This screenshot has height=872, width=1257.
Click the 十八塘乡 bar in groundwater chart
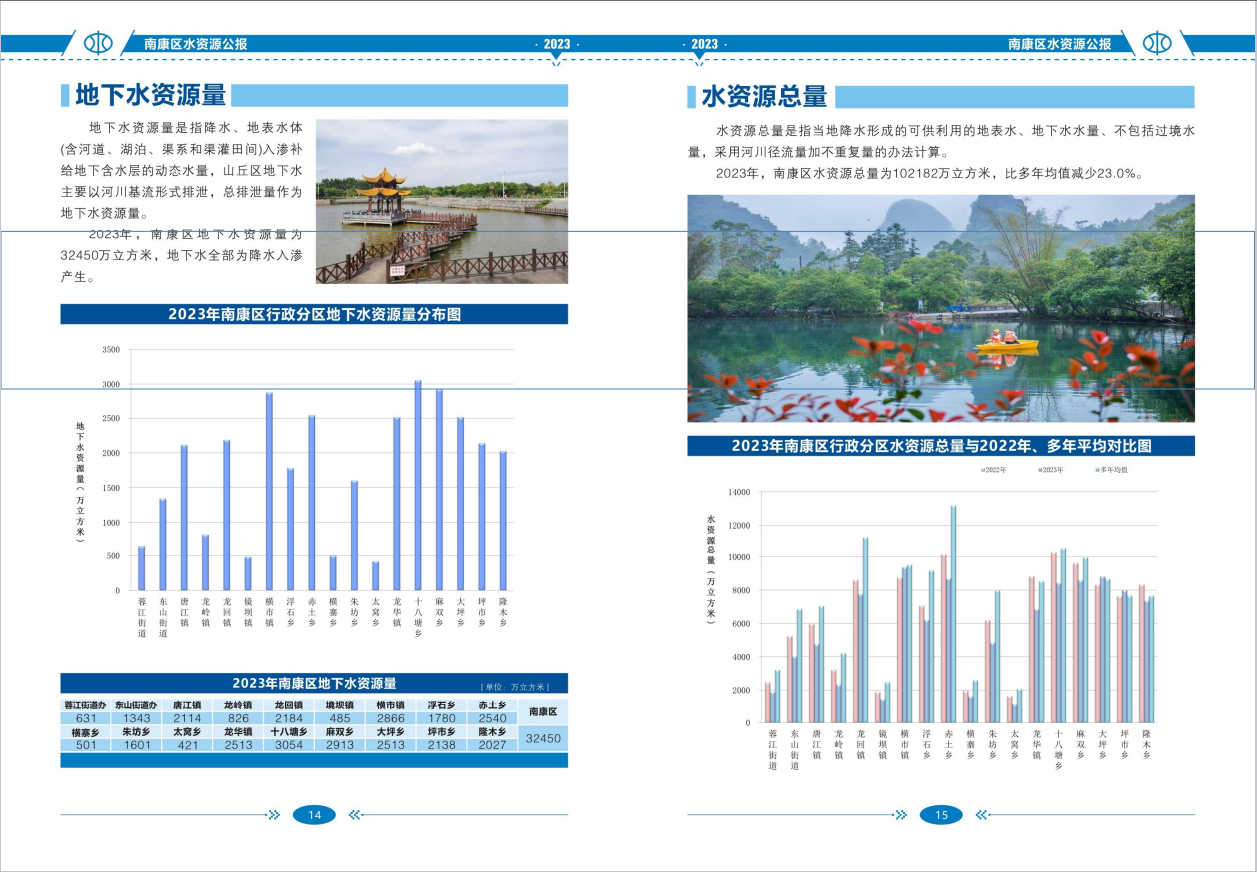[x=418, y=485]
